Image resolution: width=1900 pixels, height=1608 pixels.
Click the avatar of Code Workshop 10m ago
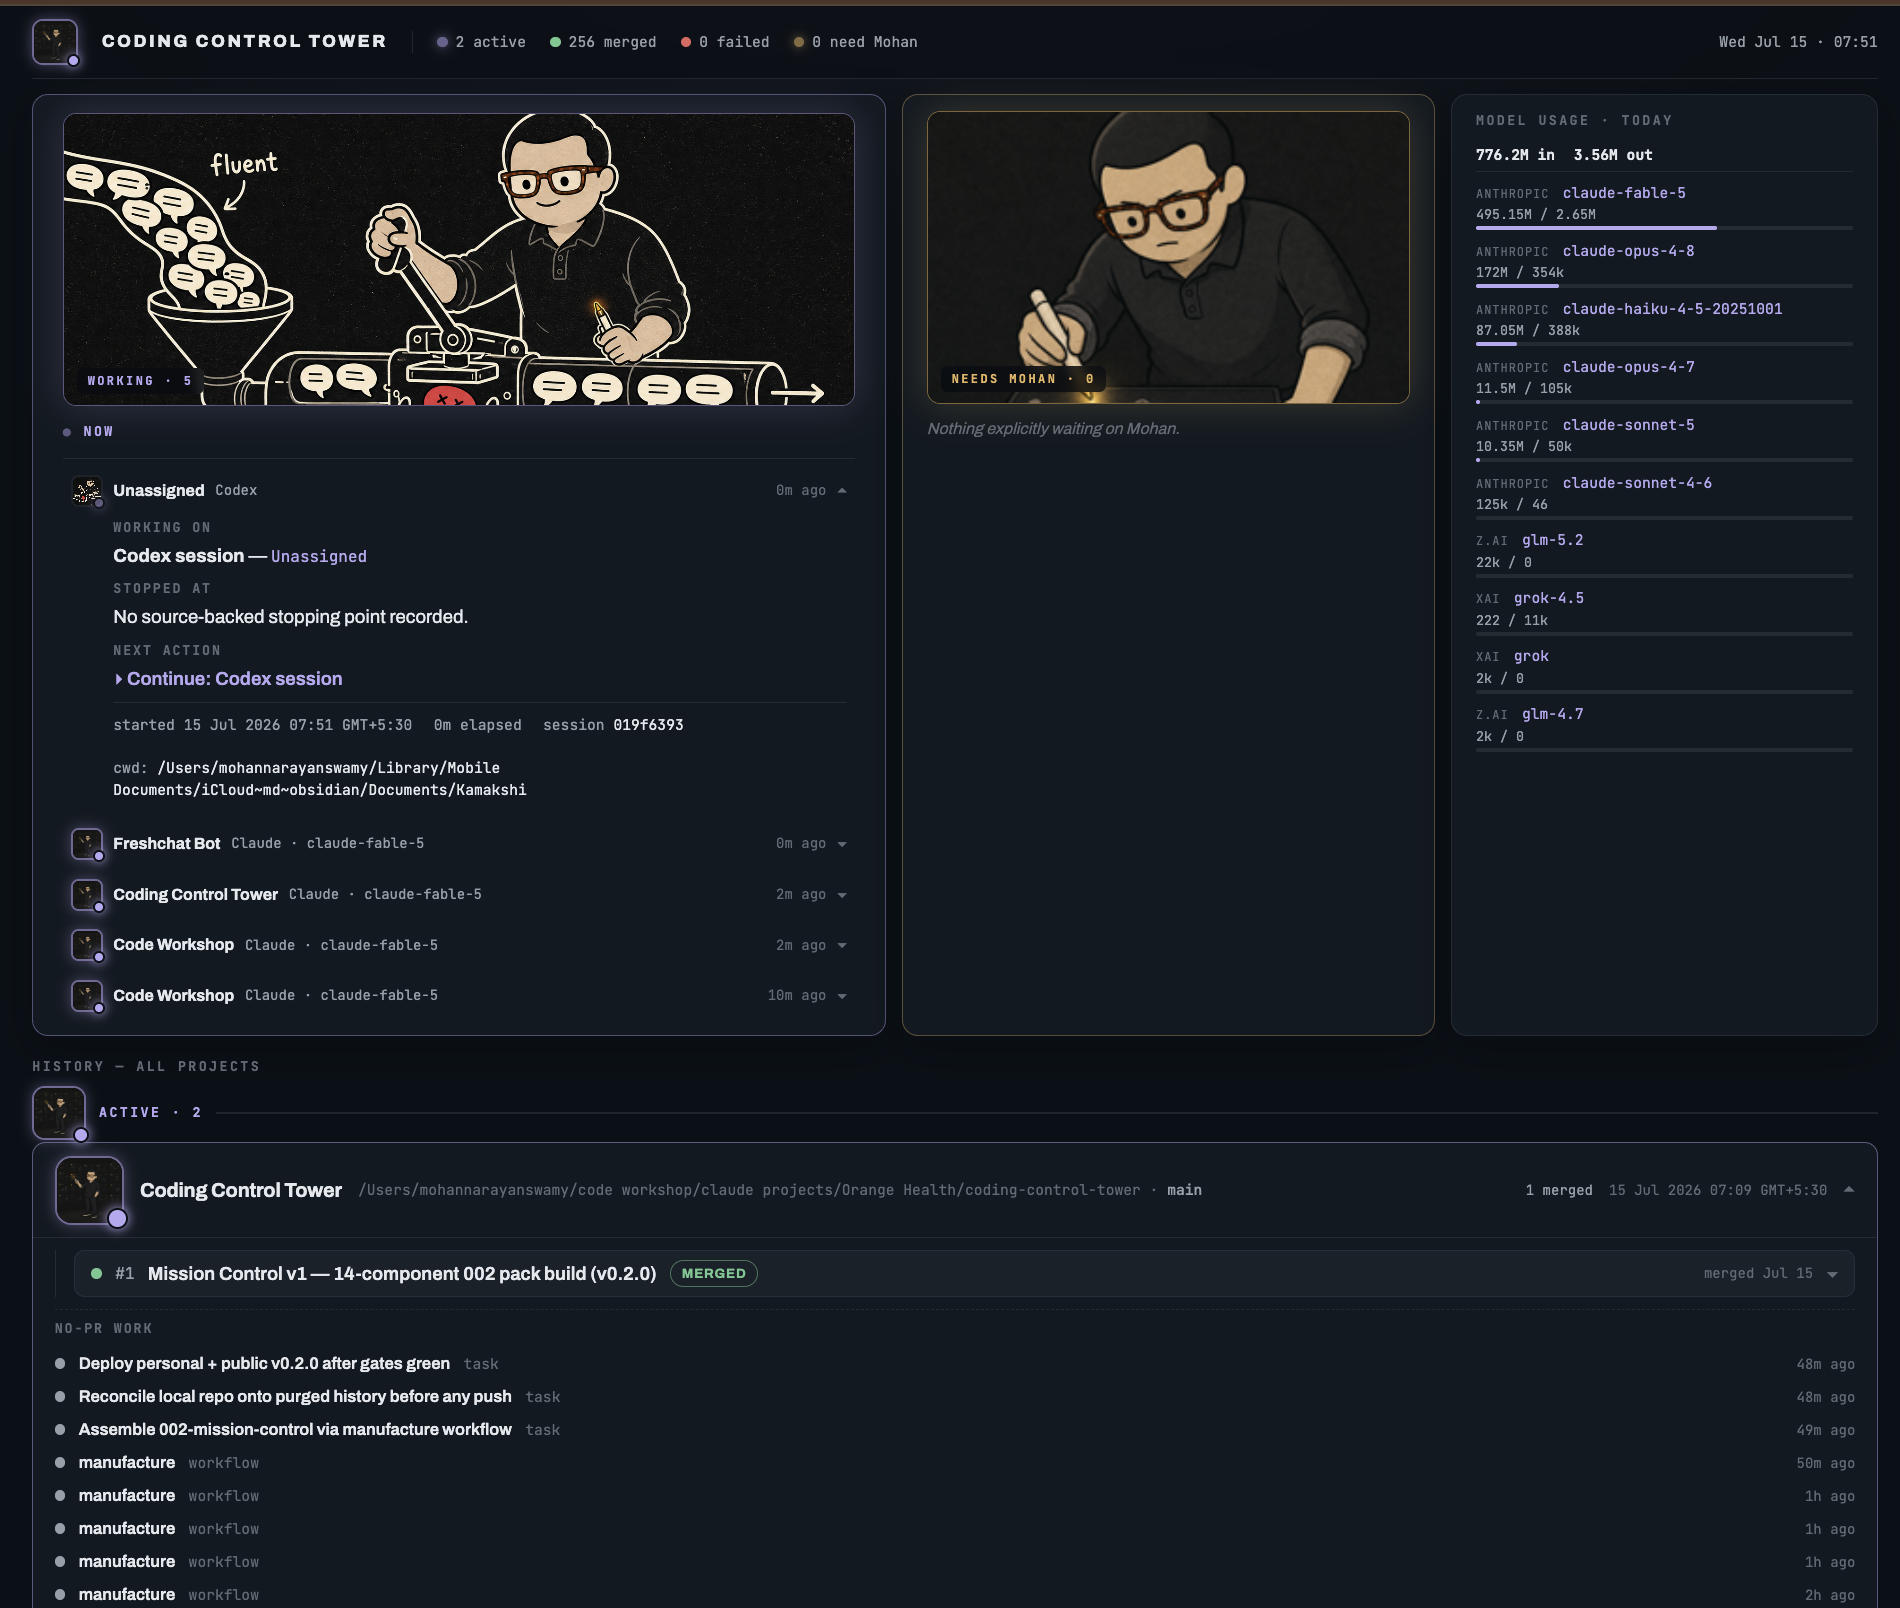coord(87,996)
